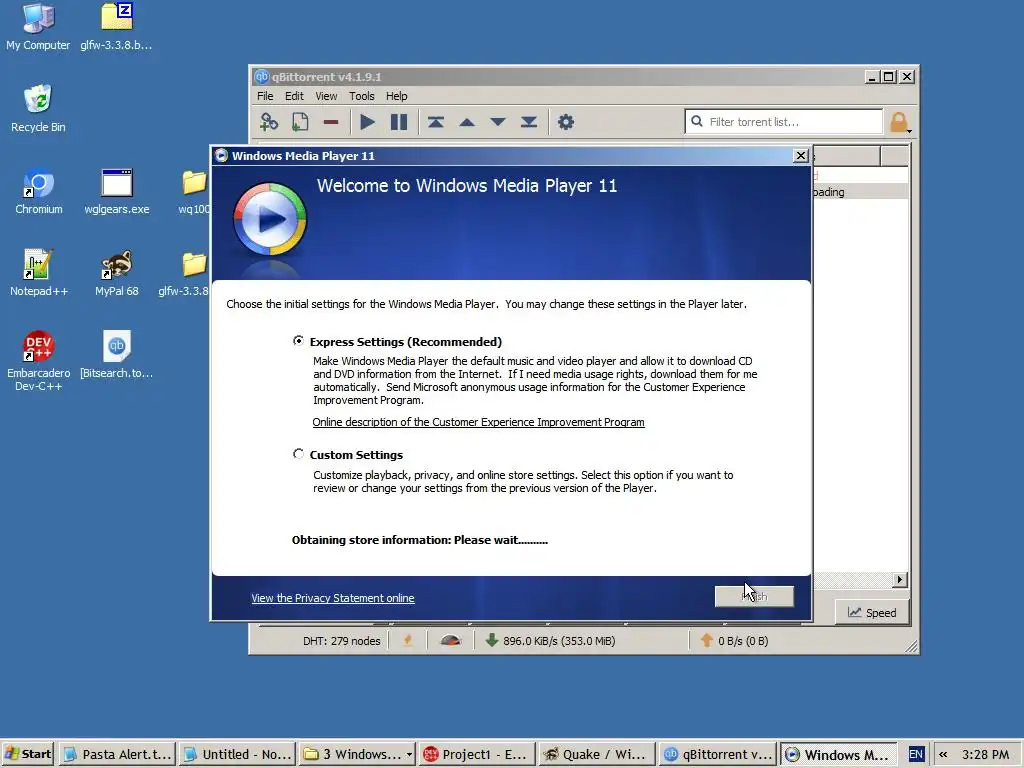Toggle alternative speed limits speedometer icon
The image size is (1024, 768).
451,641
